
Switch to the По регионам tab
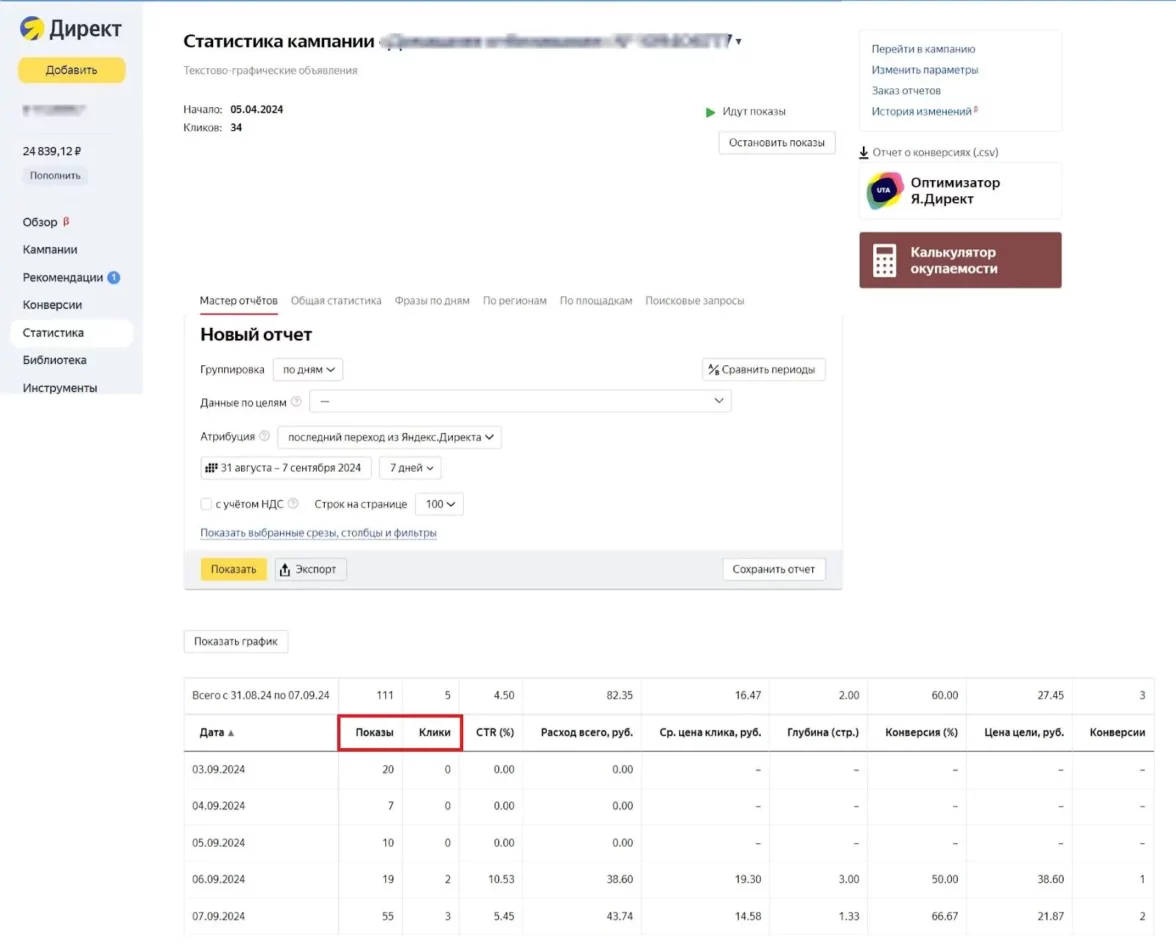point(514,301)
